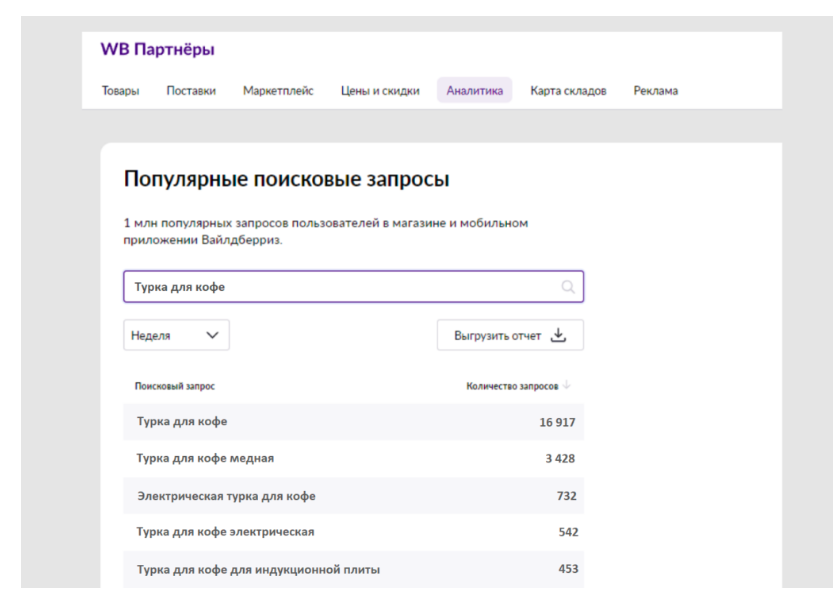This screenshot has height=597, width=834.
Task: Click the download icon on Выгрузить отчет button
Action: click(557, 335)
